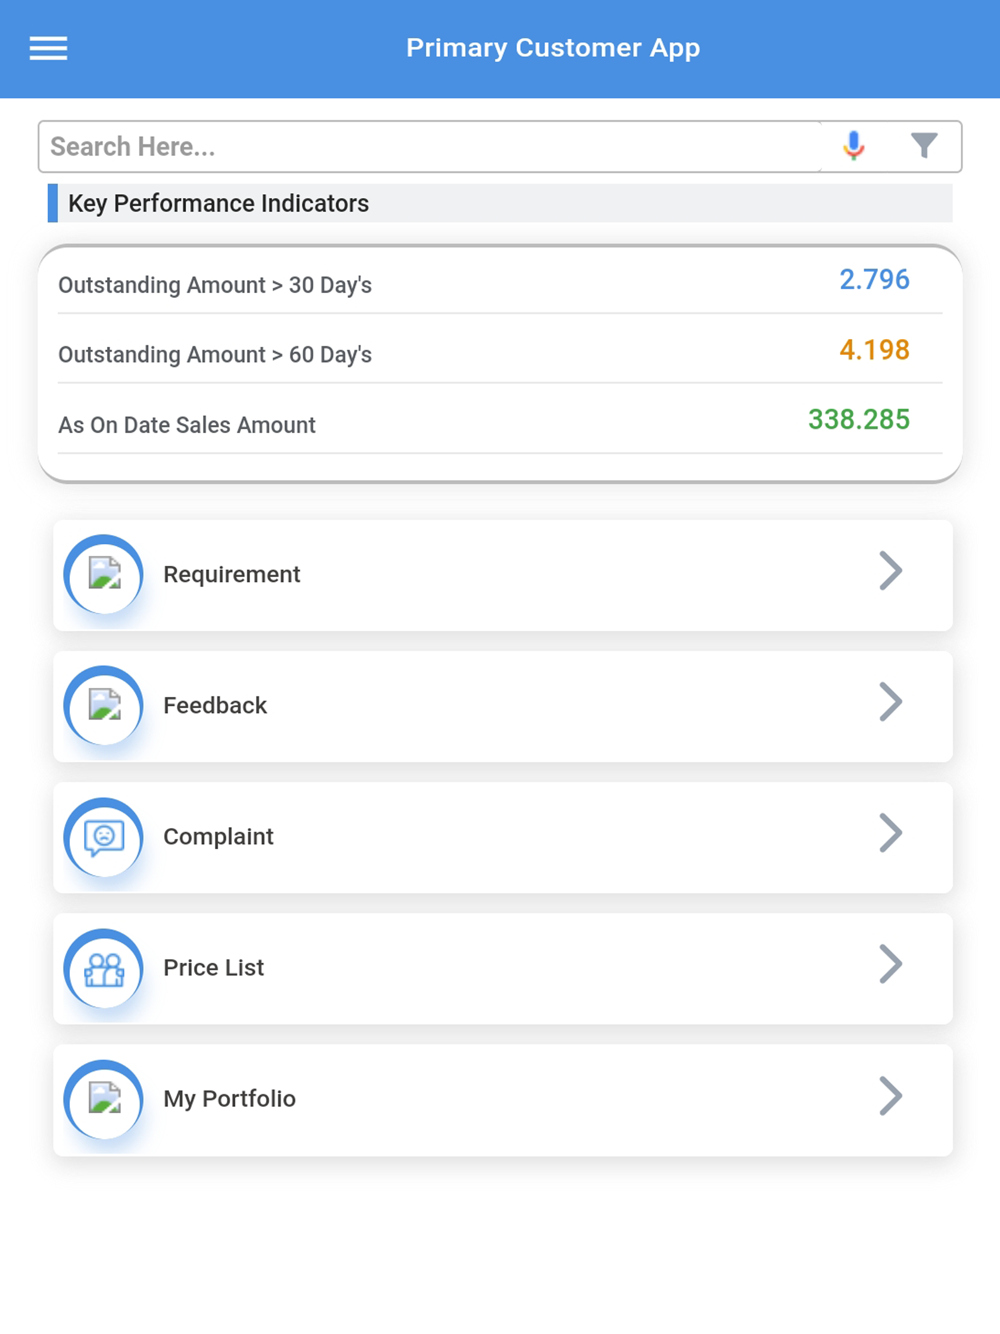
Task: Click the Price List people icon
Action: 104,968
